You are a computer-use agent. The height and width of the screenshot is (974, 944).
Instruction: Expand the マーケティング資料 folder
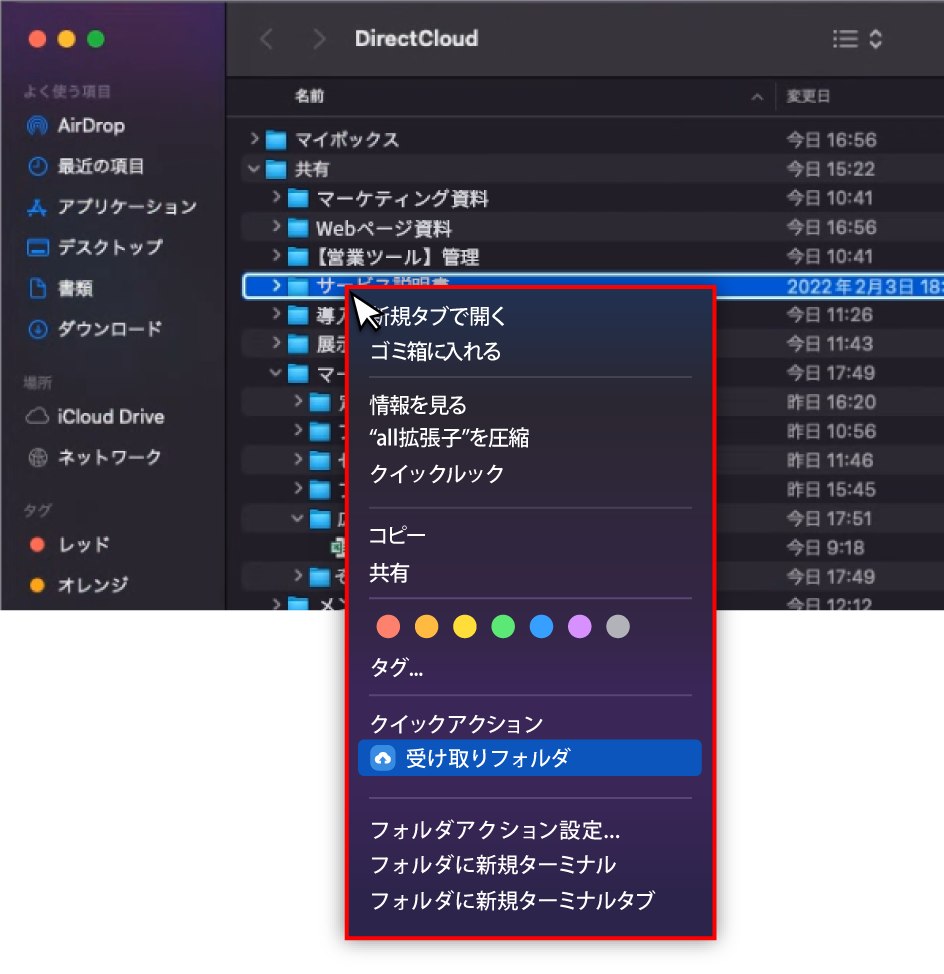coord(276,197)
